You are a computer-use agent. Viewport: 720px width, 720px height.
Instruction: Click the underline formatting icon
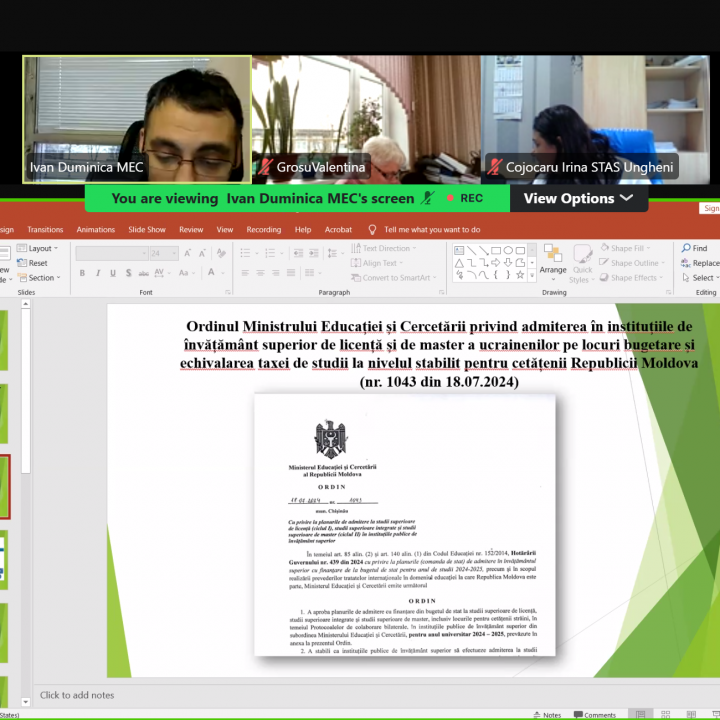pos(110,273)
